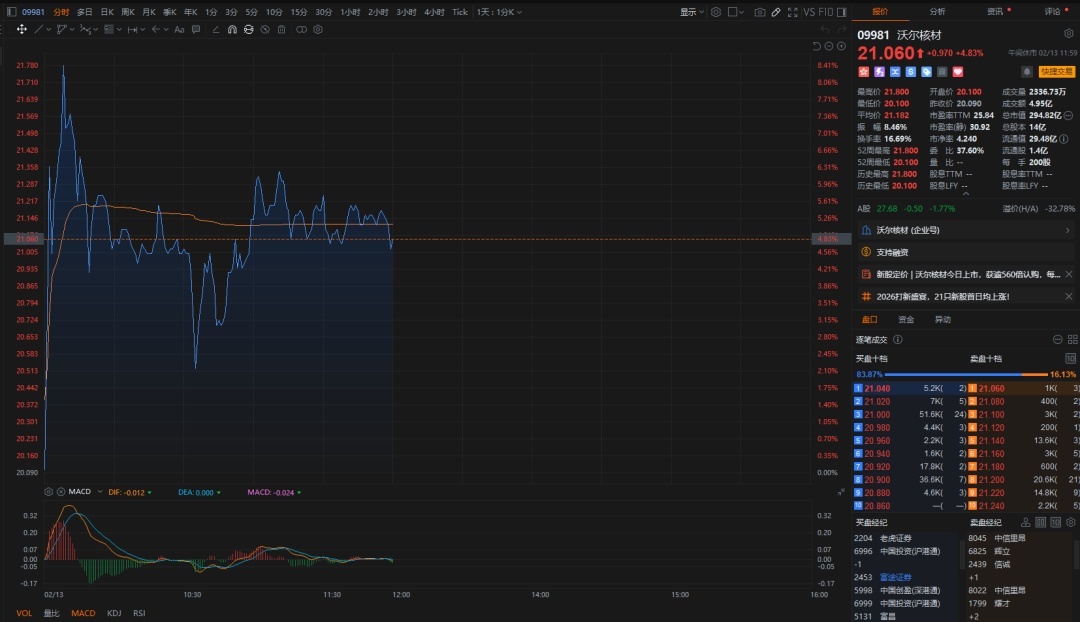Remove the MACD indicator with X icon
Screen dimensions: 1080x622
tap(60, 492)
